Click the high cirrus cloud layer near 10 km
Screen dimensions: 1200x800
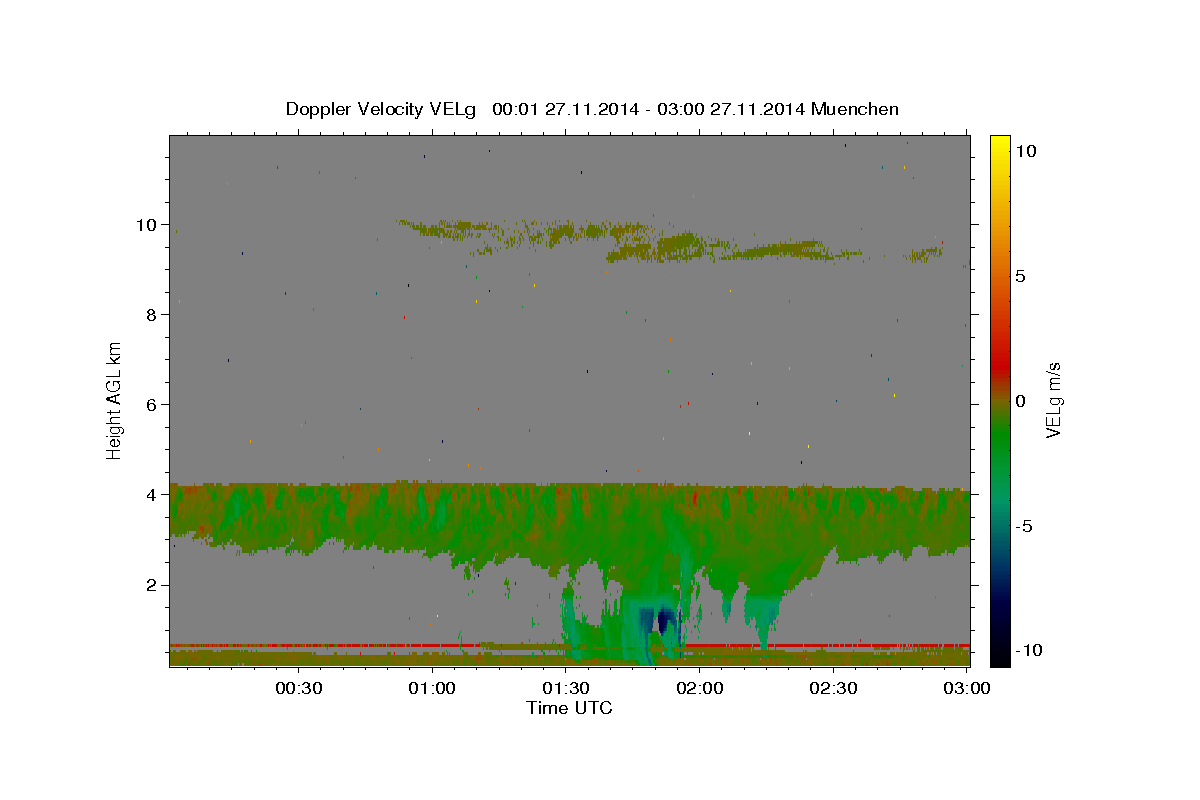670,242
